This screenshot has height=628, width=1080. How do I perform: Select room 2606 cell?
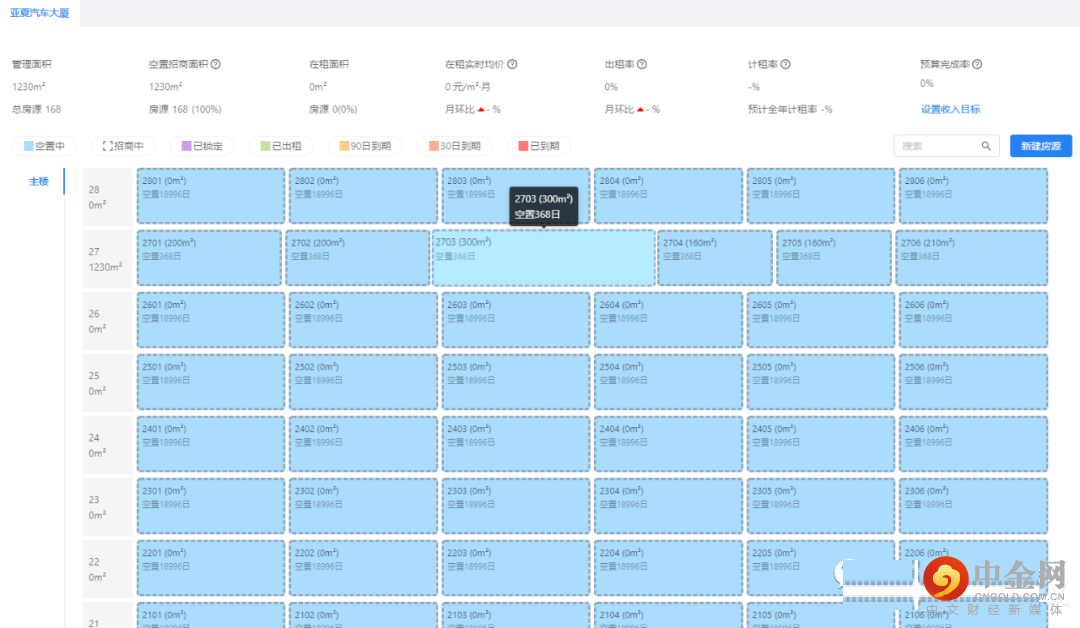(x=973, y=320)
